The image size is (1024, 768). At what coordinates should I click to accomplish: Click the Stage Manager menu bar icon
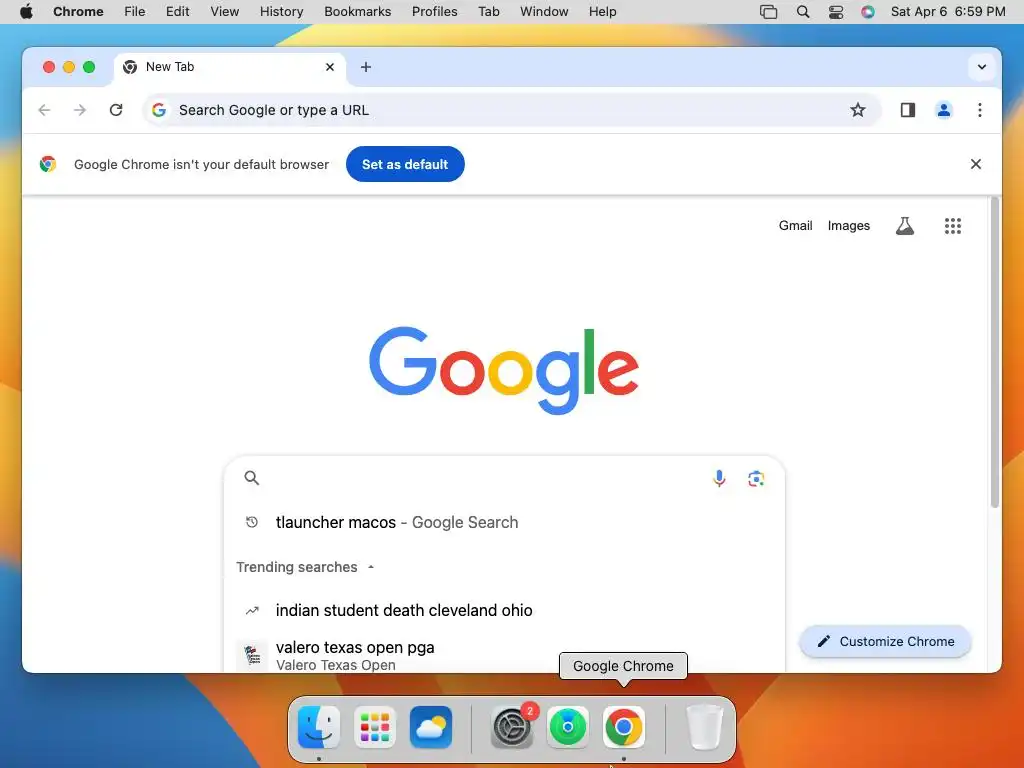[x=769, y=12]
